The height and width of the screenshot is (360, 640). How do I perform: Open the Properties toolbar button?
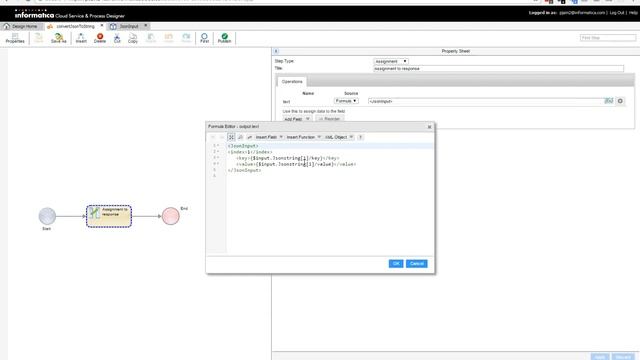click(x=15, y=38)
